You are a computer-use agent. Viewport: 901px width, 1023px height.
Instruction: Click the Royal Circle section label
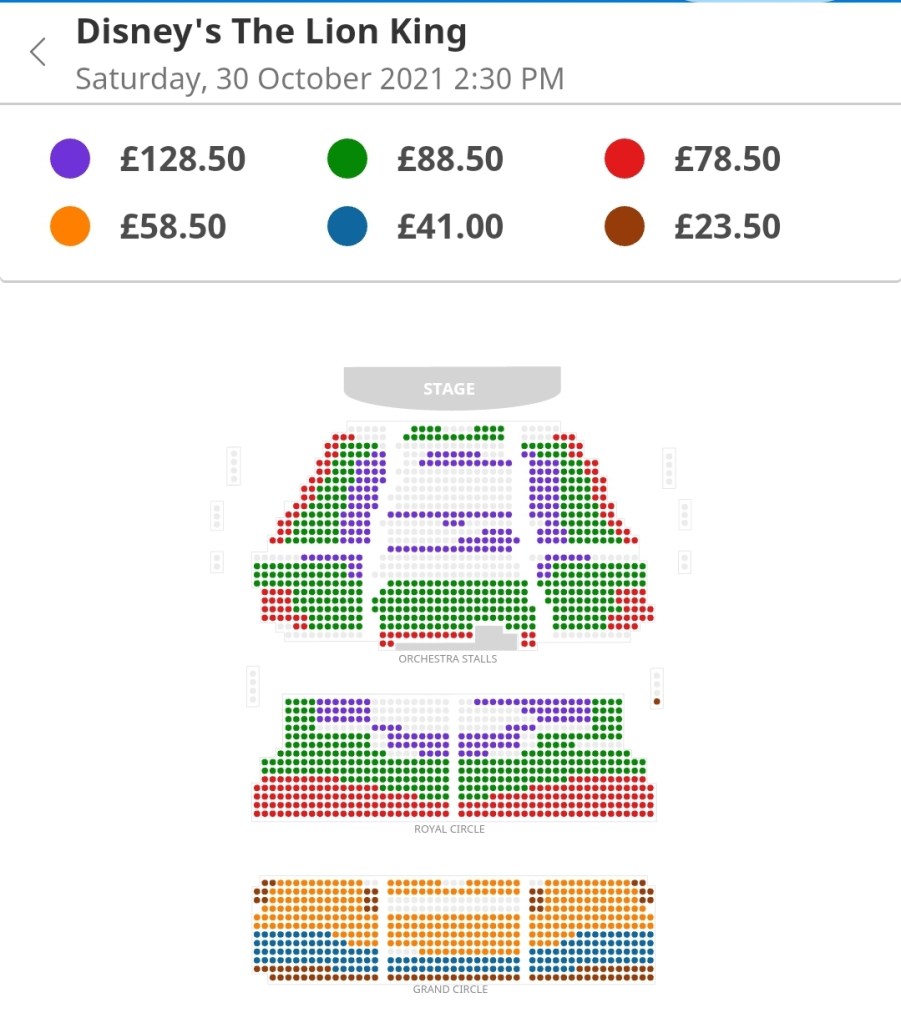click(449, 829)
